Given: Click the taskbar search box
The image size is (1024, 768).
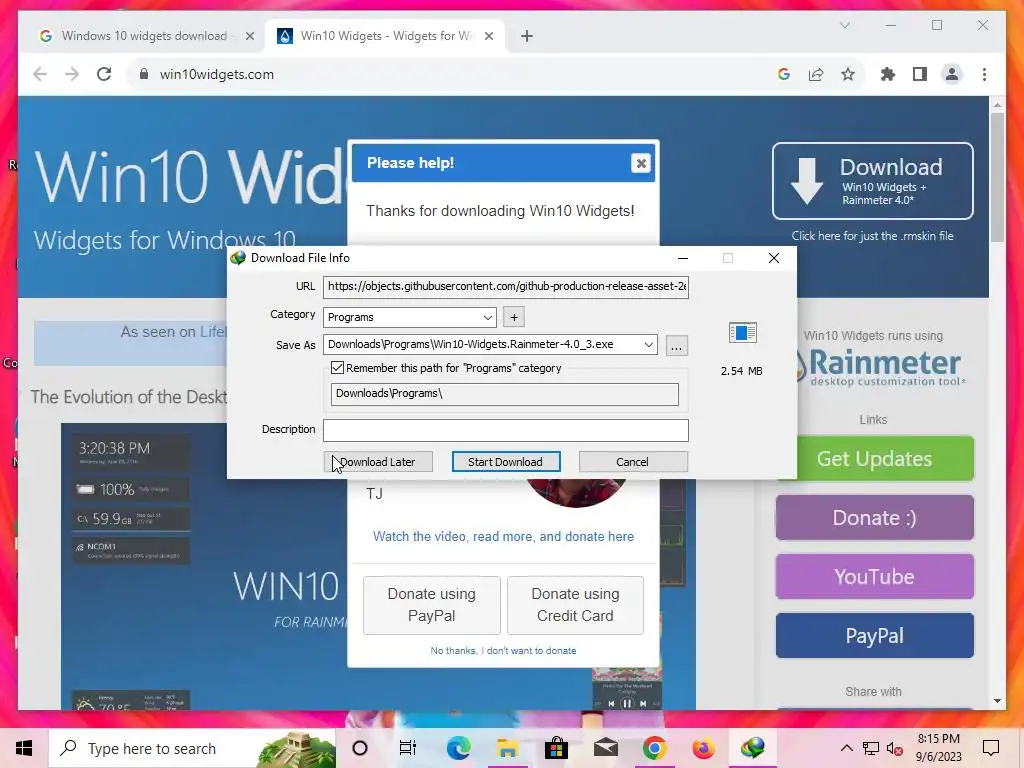Looking at the screenshot, I should [x=192, y=748].
